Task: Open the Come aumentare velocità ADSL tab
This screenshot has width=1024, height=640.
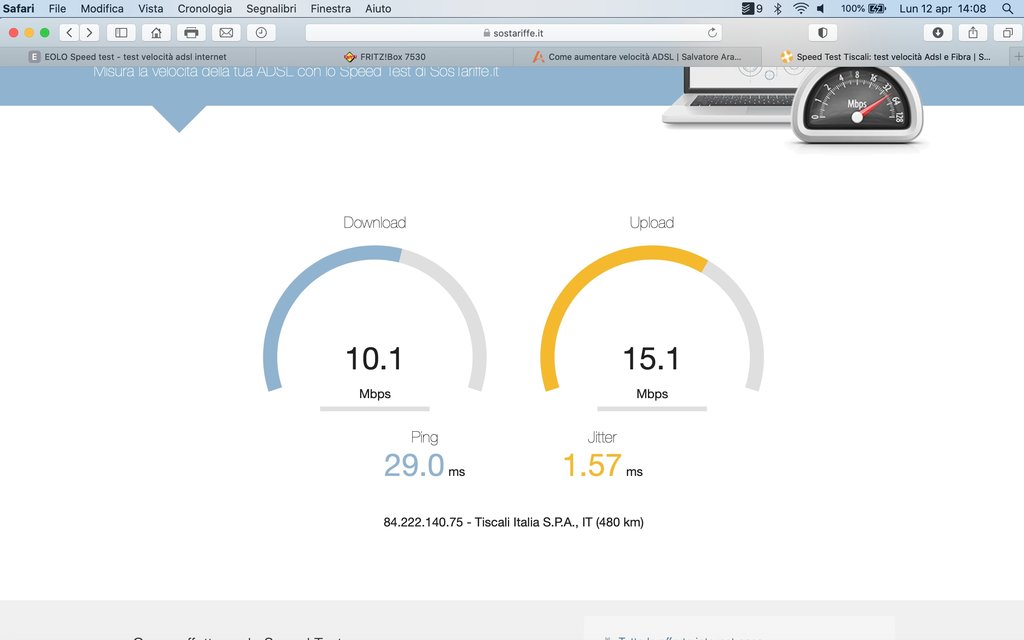Action: pyautogui.click(x=640, y=57)
